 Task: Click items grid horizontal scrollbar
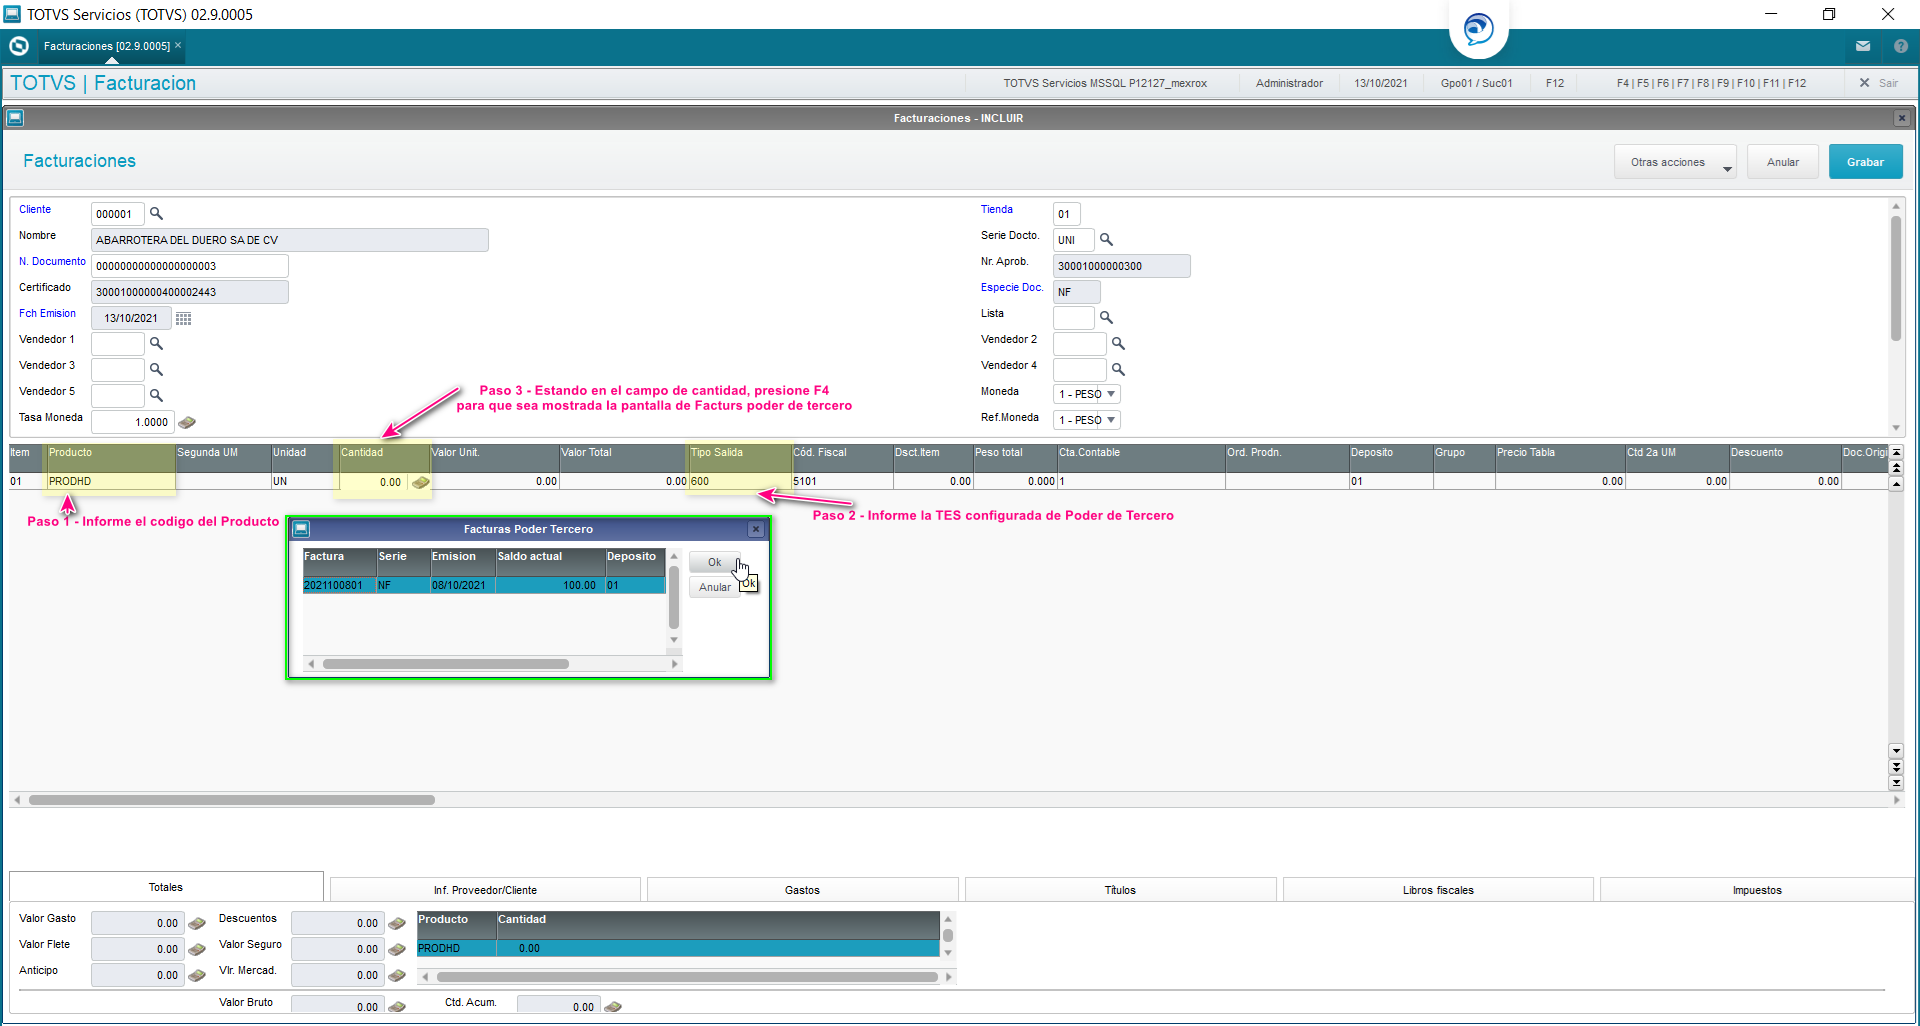pos(232,800)
